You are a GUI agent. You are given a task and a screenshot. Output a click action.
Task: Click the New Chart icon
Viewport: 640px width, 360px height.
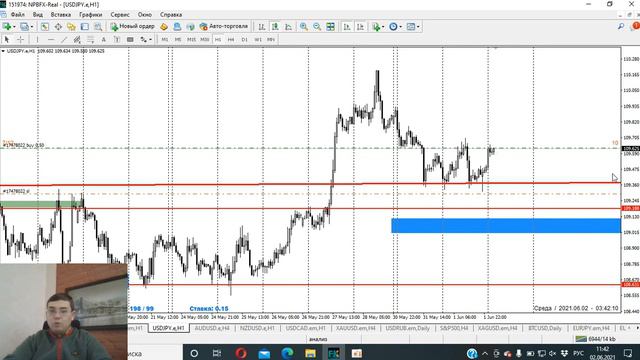[7, 27]
